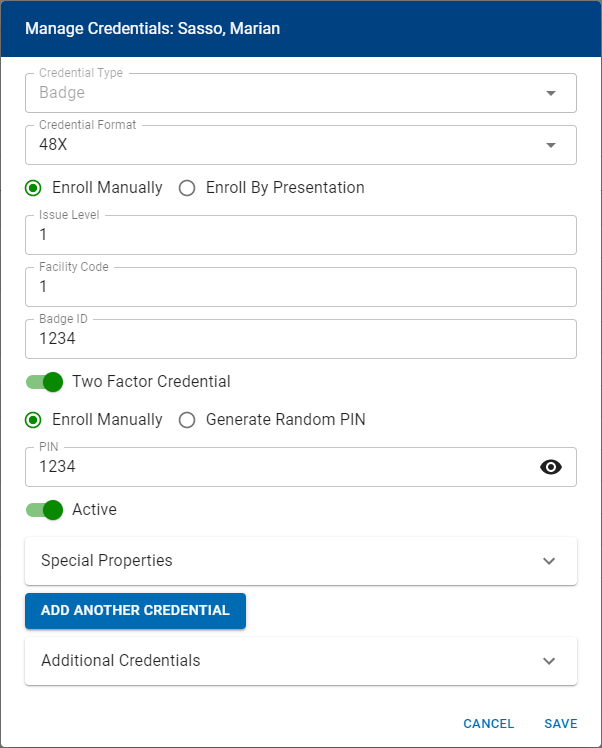Image resolution: width=602 pixels, height=748 pixels.
Task: Focus the Facility Code field
Action: coord(300,288)
